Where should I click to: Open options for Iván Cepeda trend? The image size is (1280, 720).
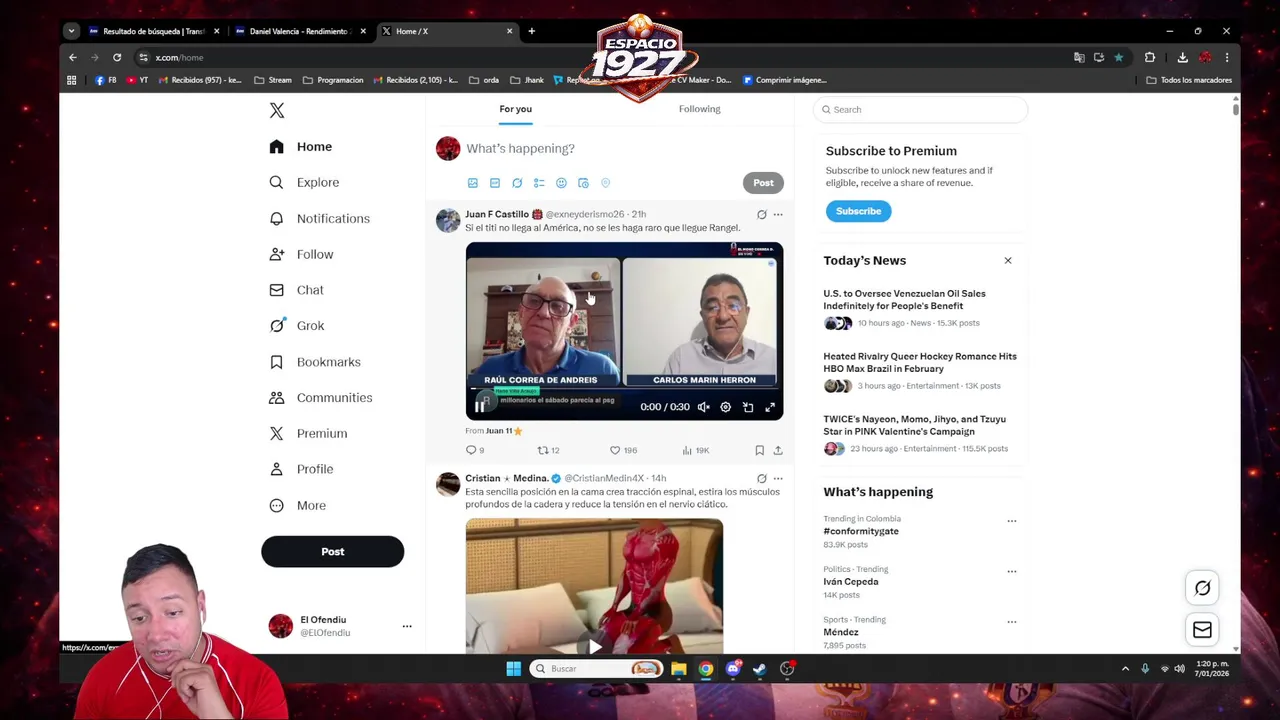1012,571
